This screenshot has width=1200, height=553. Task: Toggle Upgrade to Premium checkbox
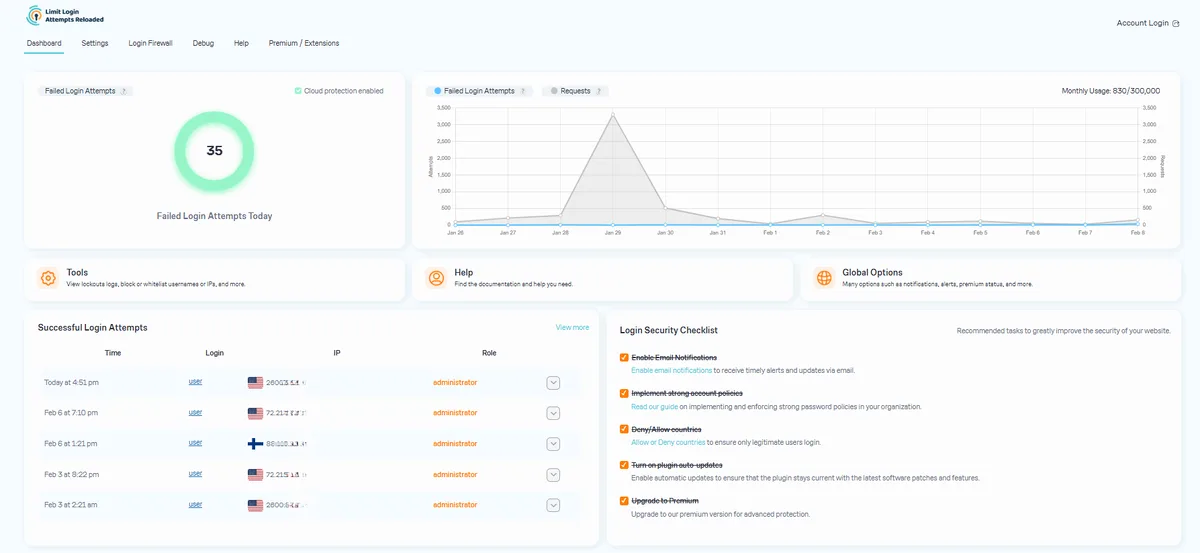click(624, 500)
